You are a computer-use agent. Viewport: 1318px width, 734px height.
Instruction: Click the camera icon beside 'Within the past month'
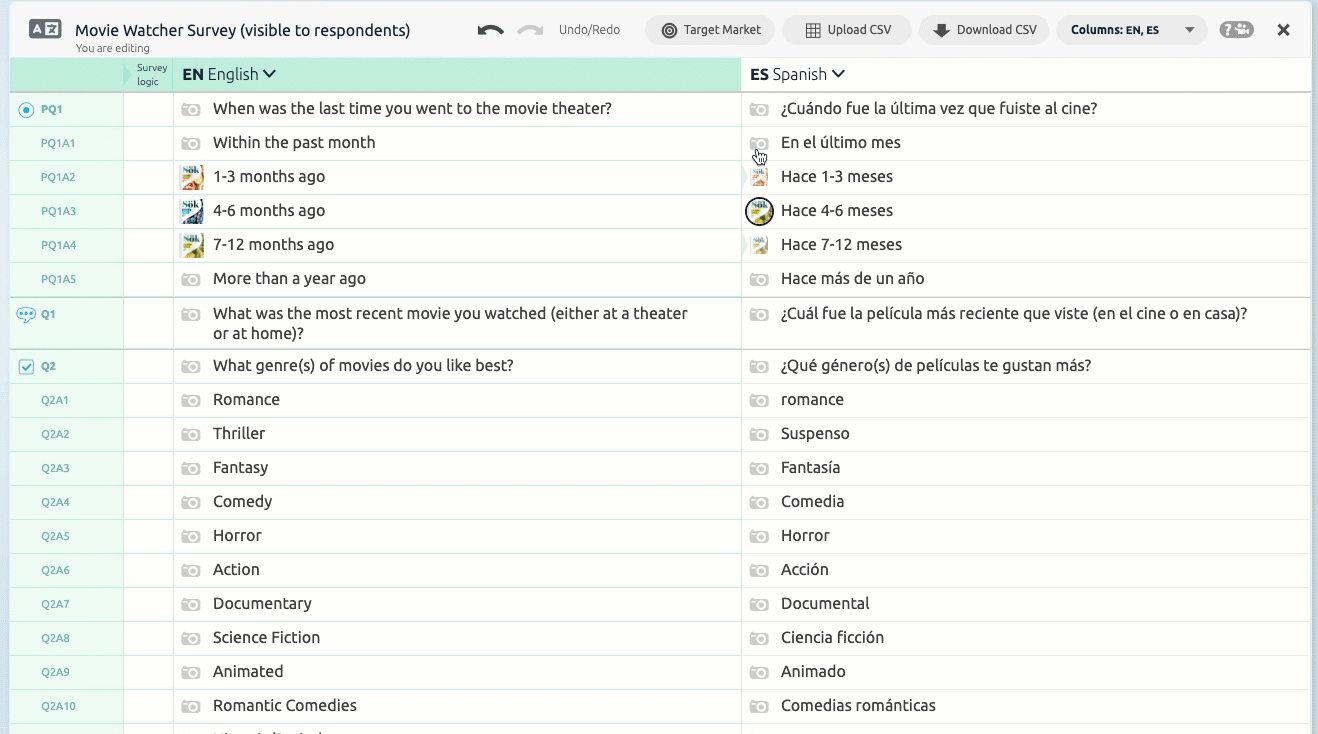coord(191,142)
